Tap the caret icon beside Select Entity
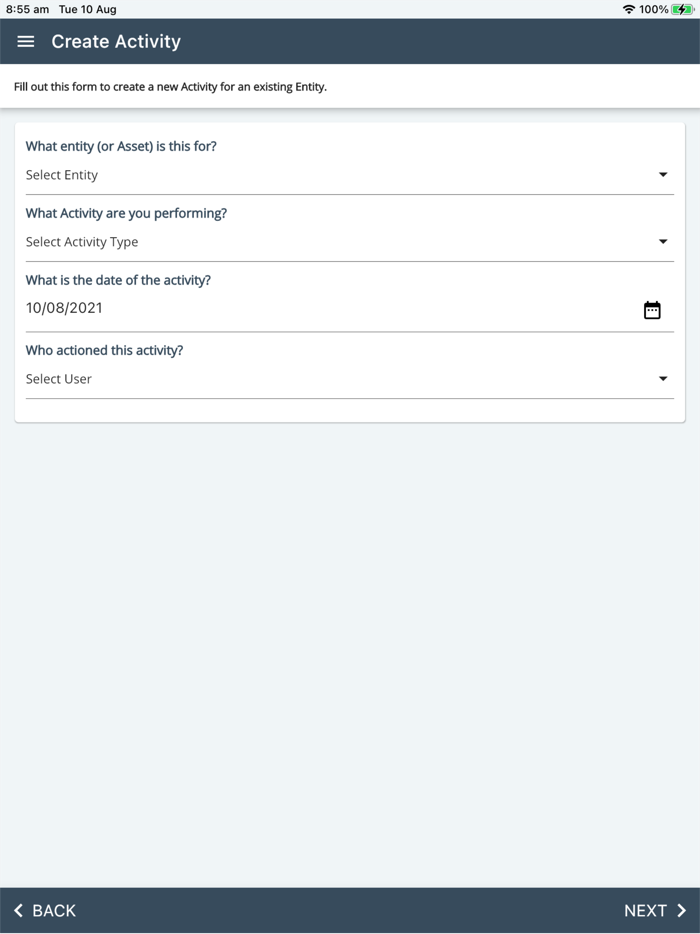Viewport: 700px width, 934px height. click(663, 173)
